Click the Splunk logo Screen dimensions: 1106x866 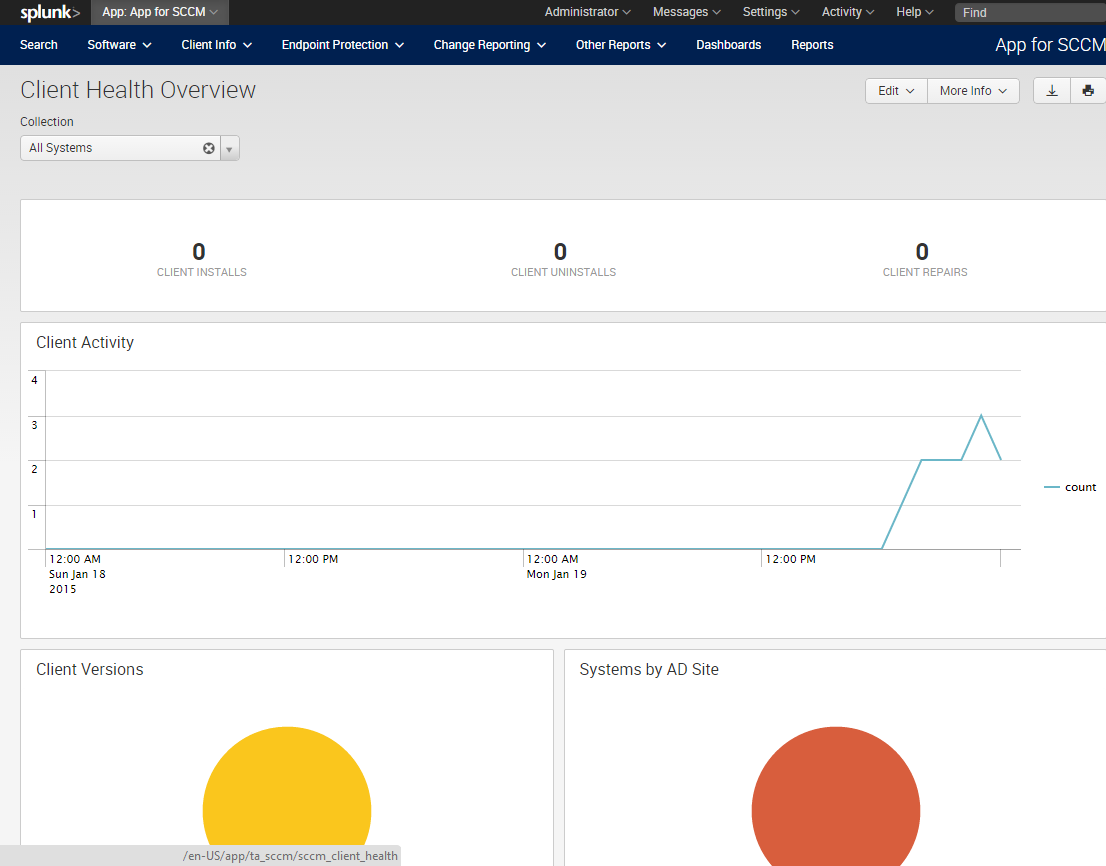pos(50,12)
